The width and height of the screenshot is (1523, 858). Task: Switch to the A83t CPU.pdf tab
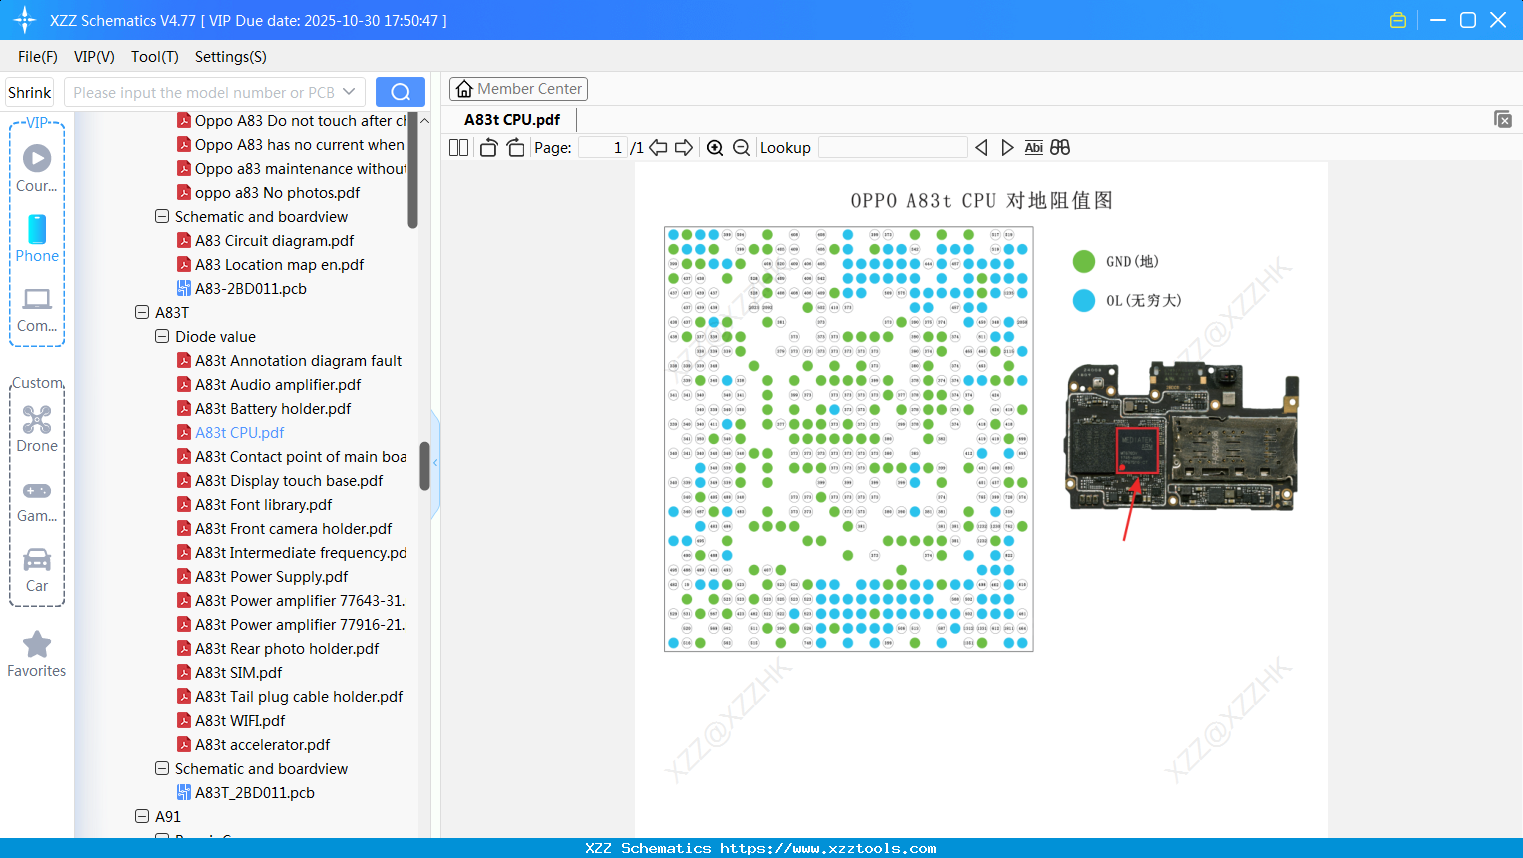(512, 119)
